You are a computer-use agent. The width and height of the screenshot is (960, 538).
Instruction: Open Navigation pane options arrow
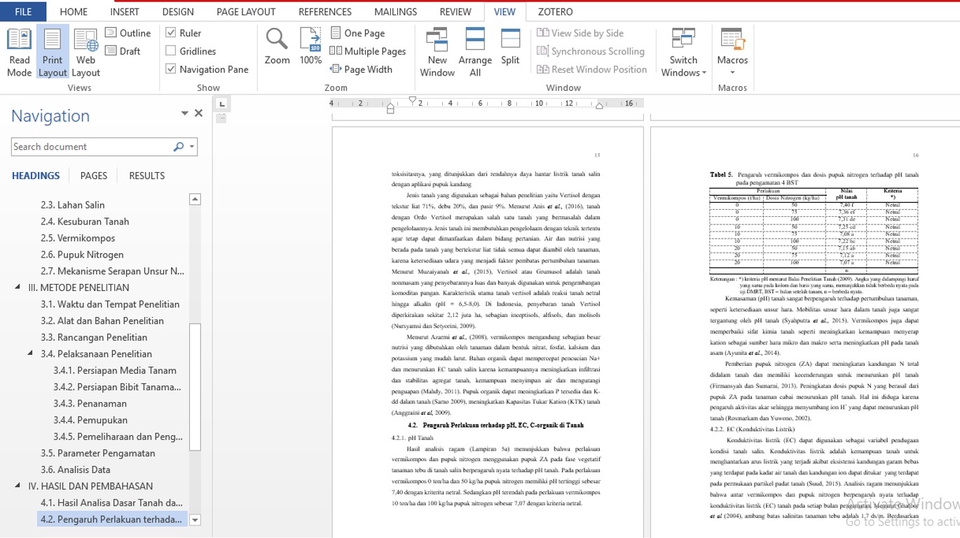pyautogui.click(x=184, y=113)
